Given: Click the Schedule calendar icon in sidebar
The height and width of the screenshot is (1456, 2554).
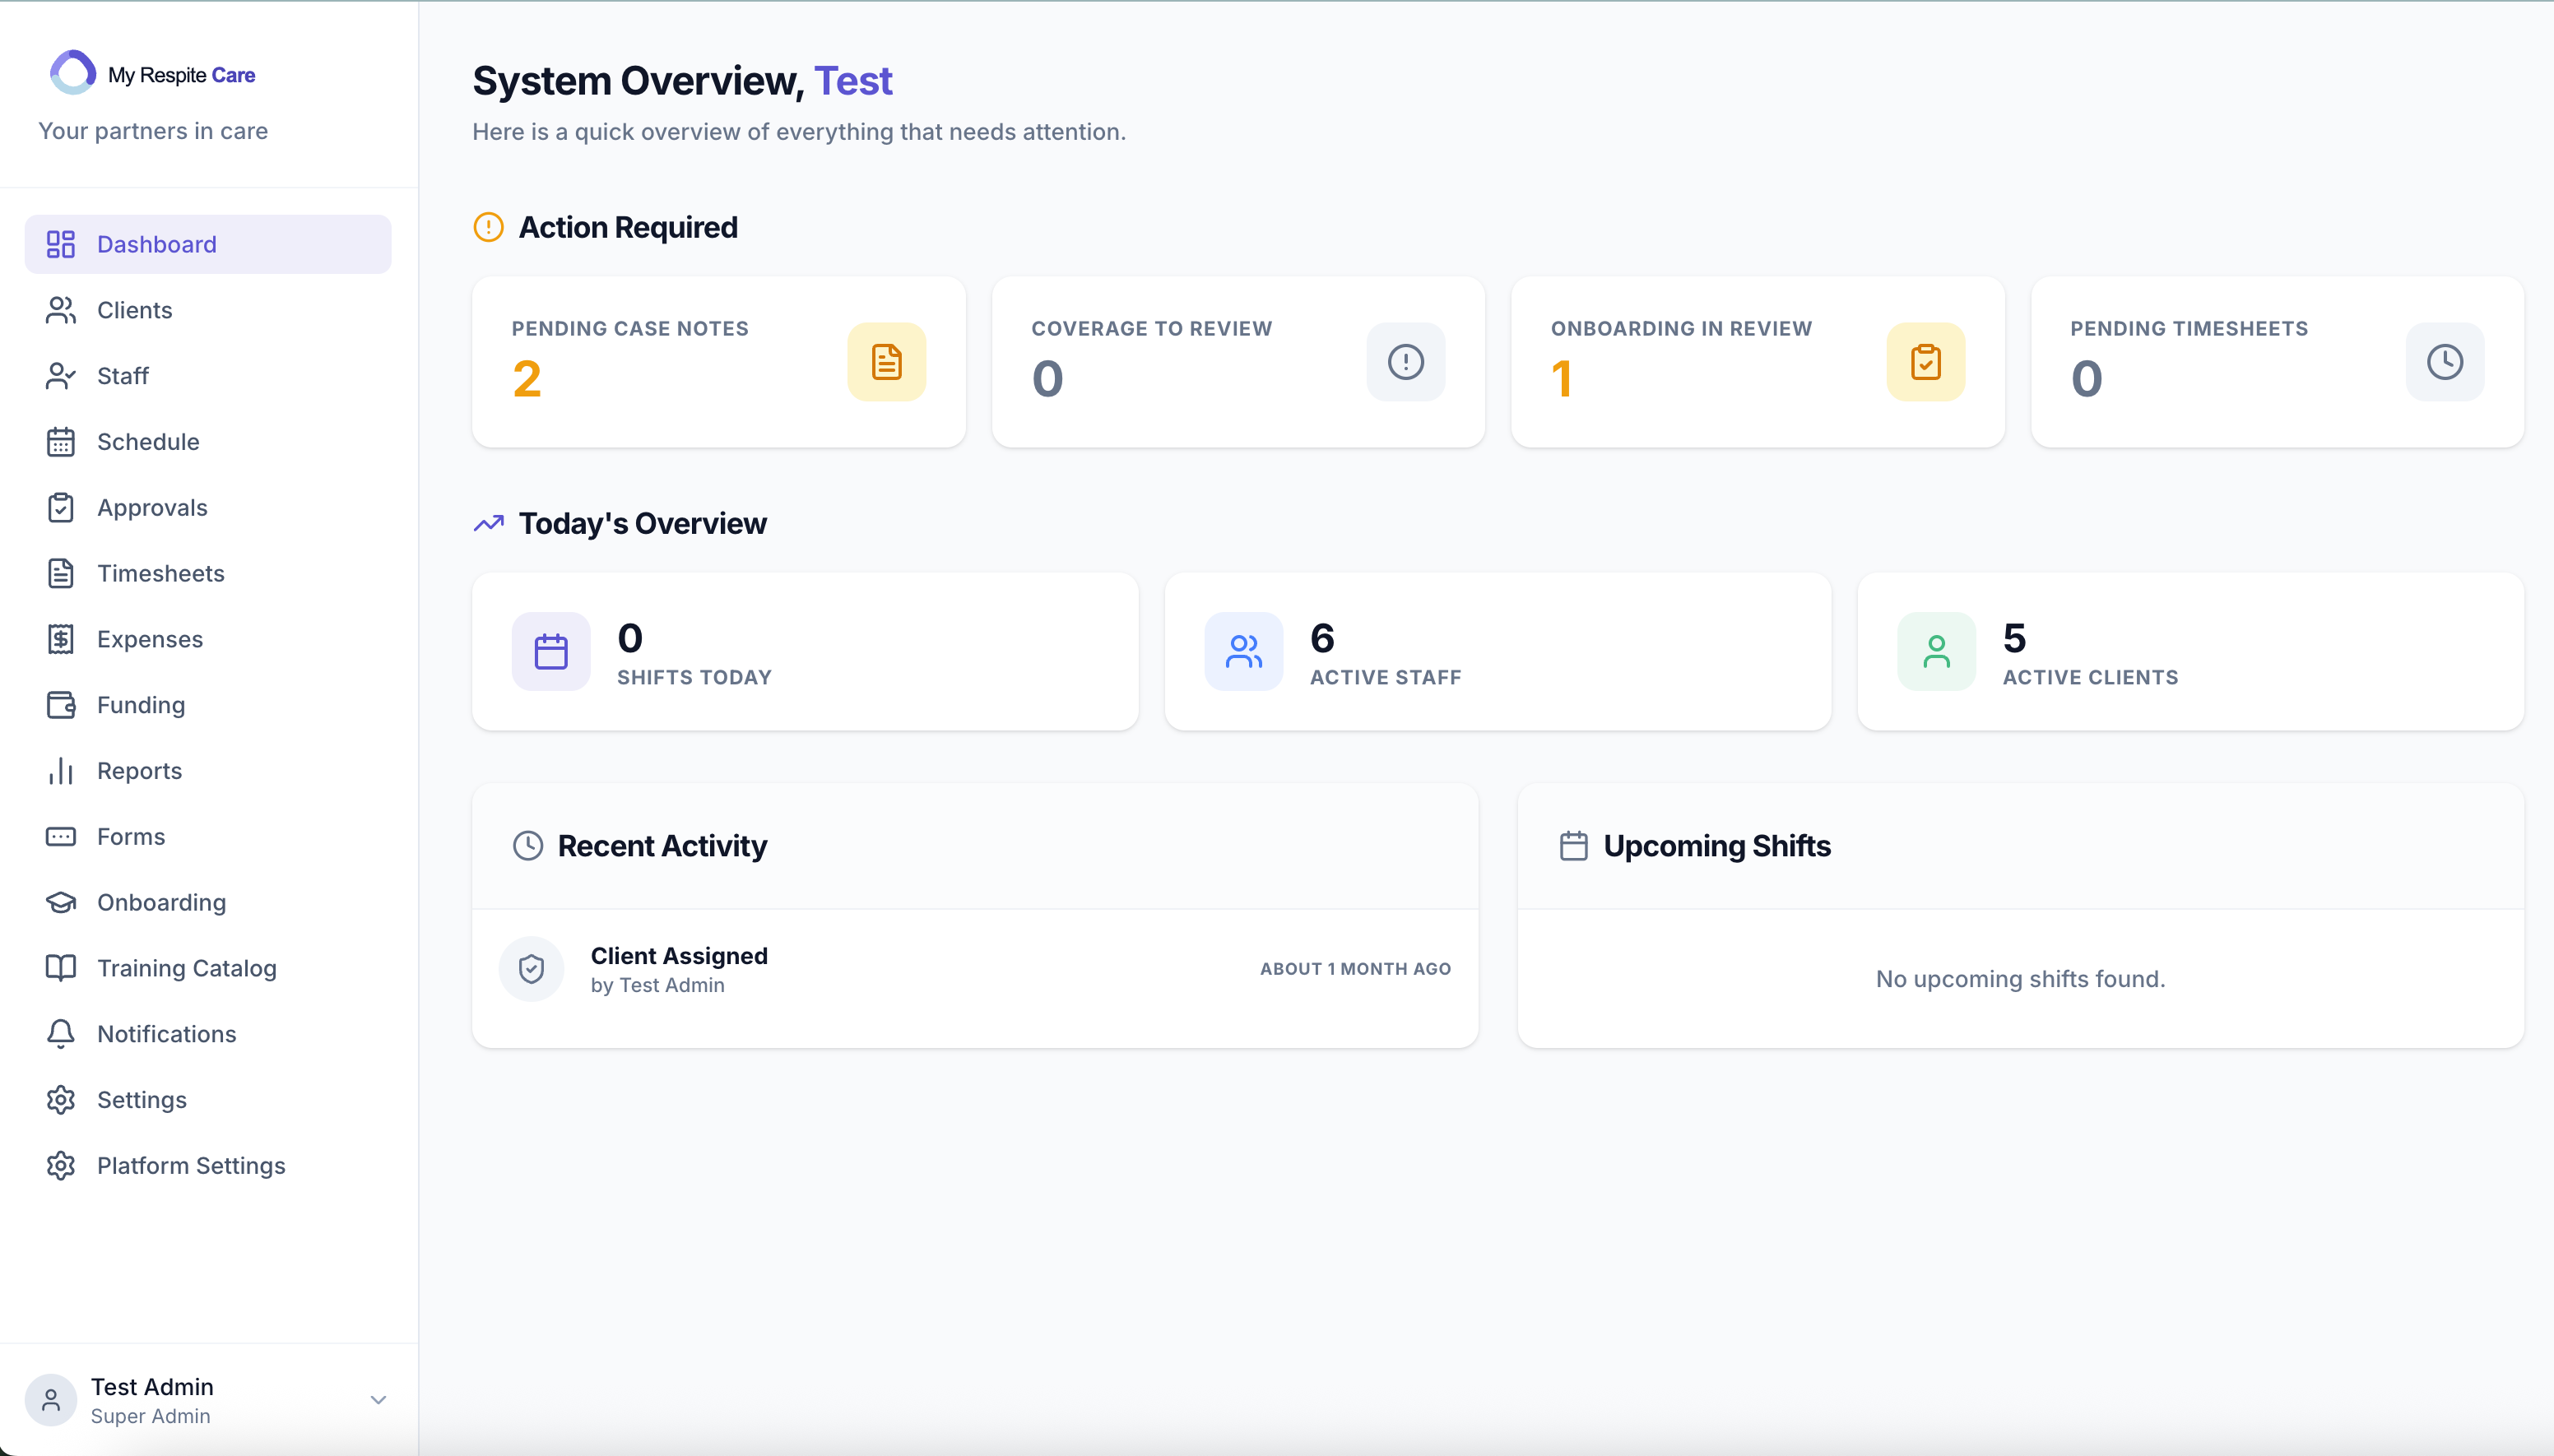Looking at the screenshot, I should [61, 442].
